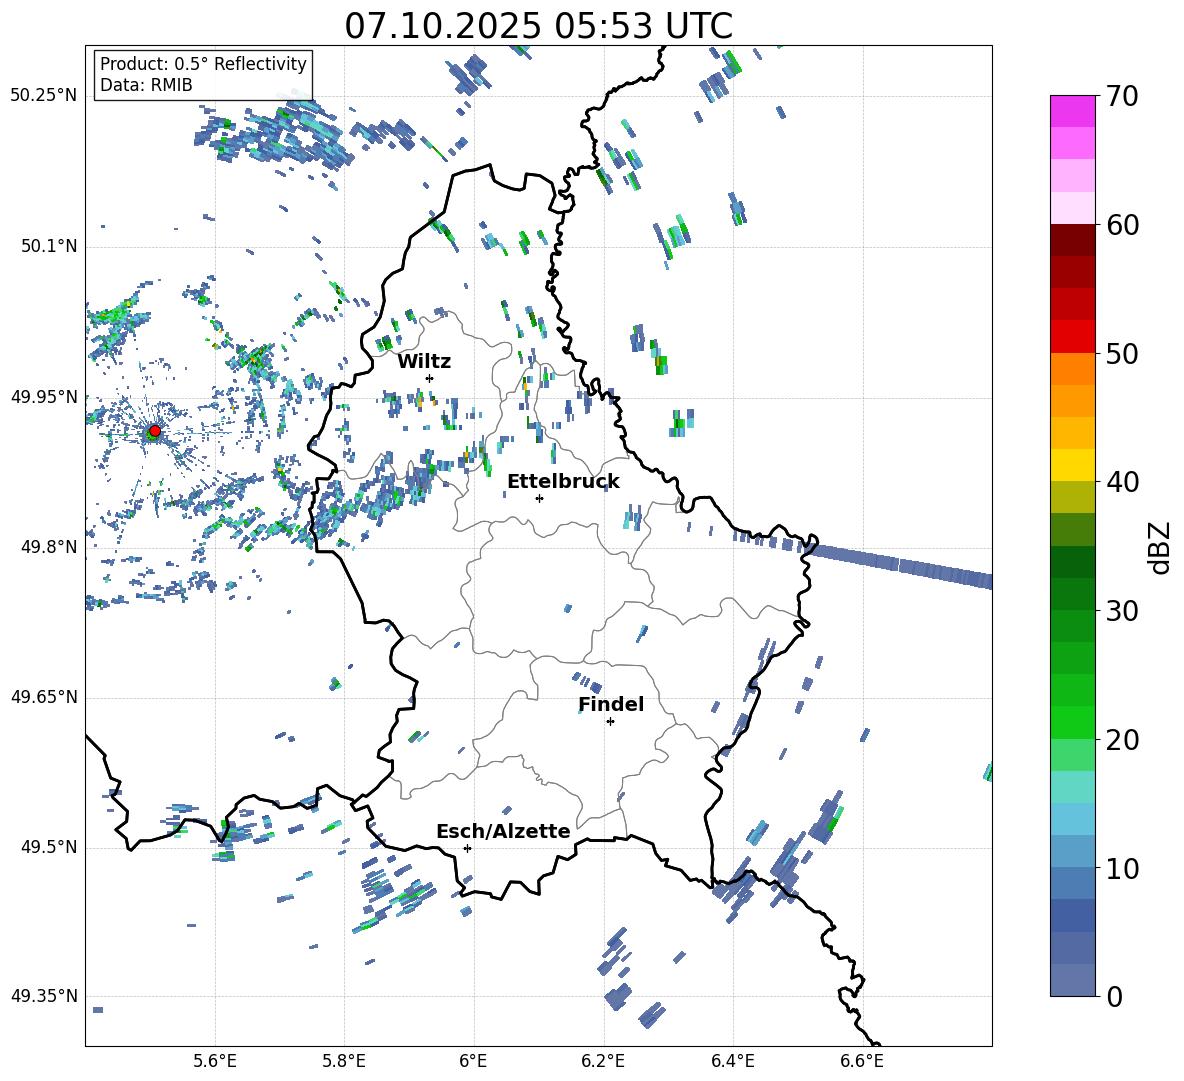The height and width of the screenshot is (1081, 1184).
Task: Click the Data: RMIB line in legend box
Action: pos(146,85)
